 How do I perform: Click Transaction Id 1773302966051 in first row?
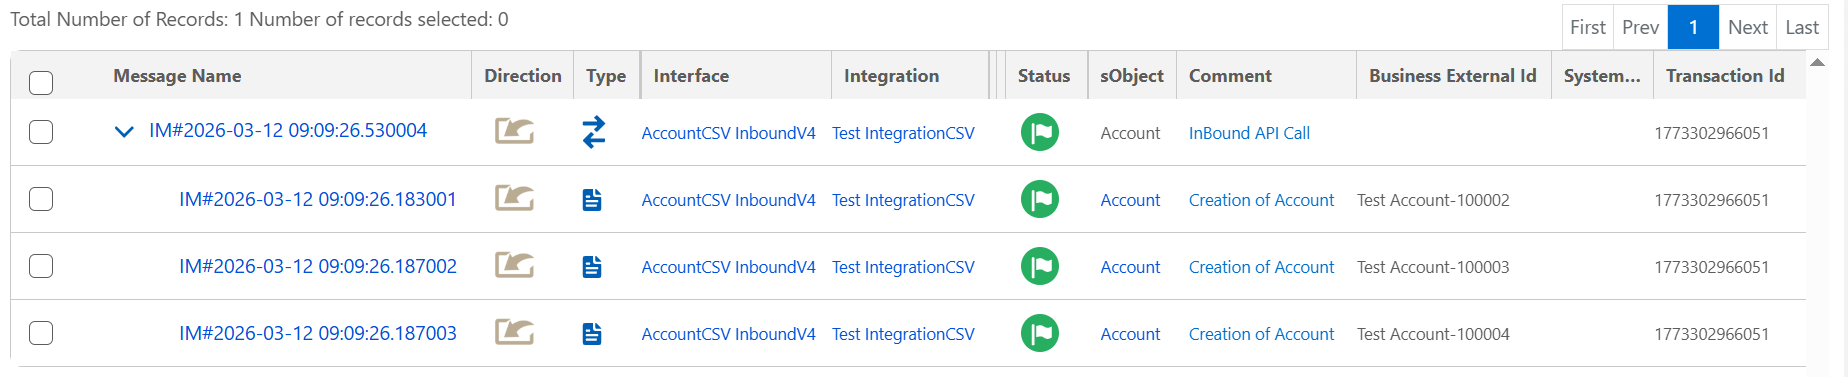[1711, 133]
